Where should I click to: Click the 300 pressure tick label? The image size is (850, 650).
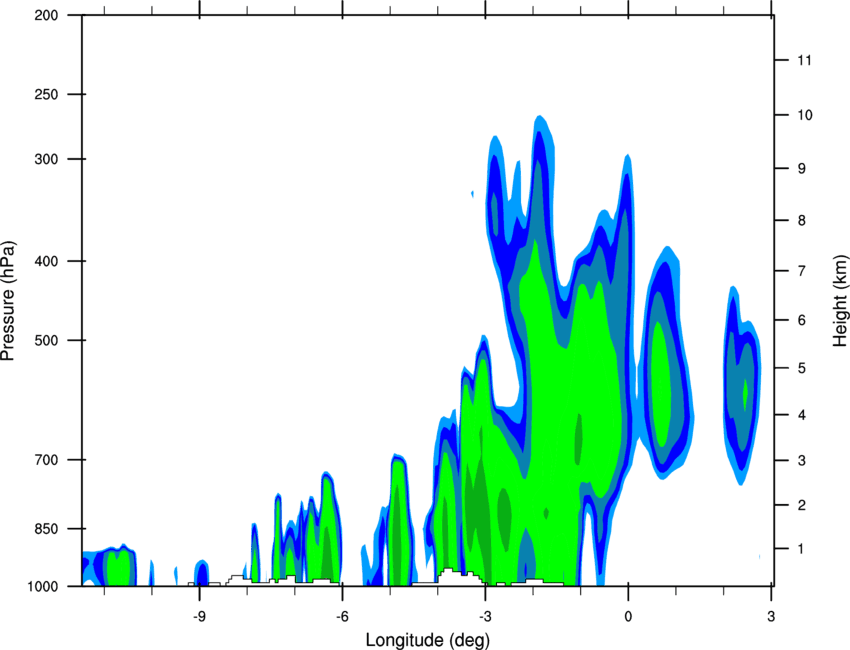click(x=46, y=159)
